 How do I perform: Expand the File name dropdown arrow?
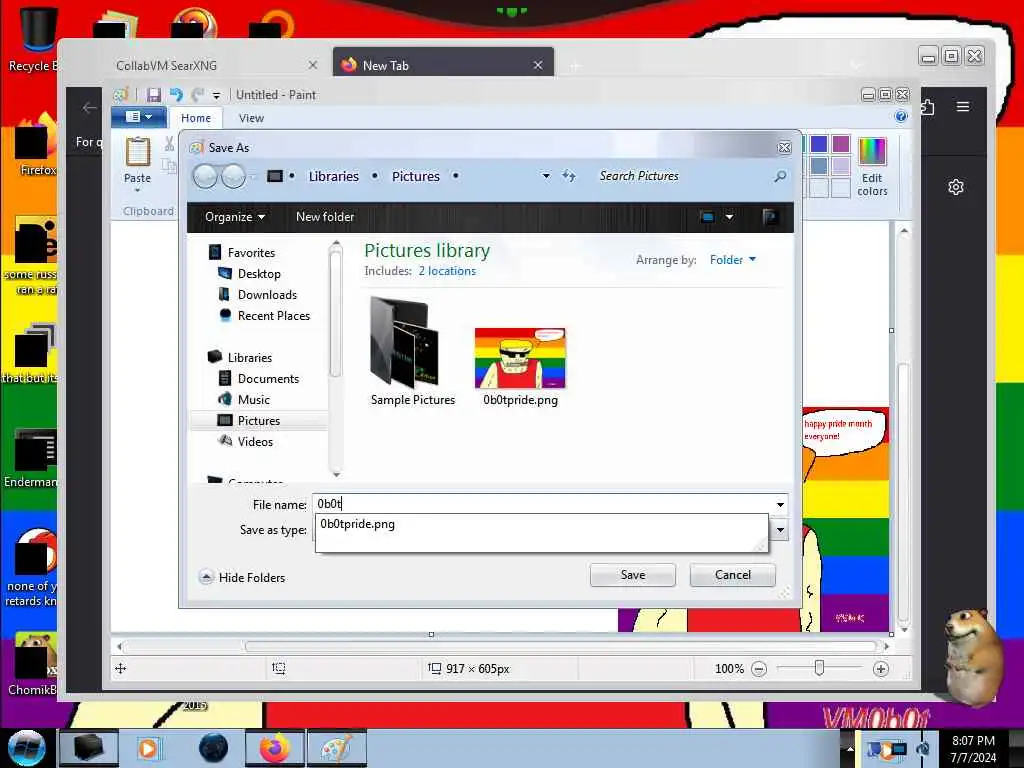780,504
